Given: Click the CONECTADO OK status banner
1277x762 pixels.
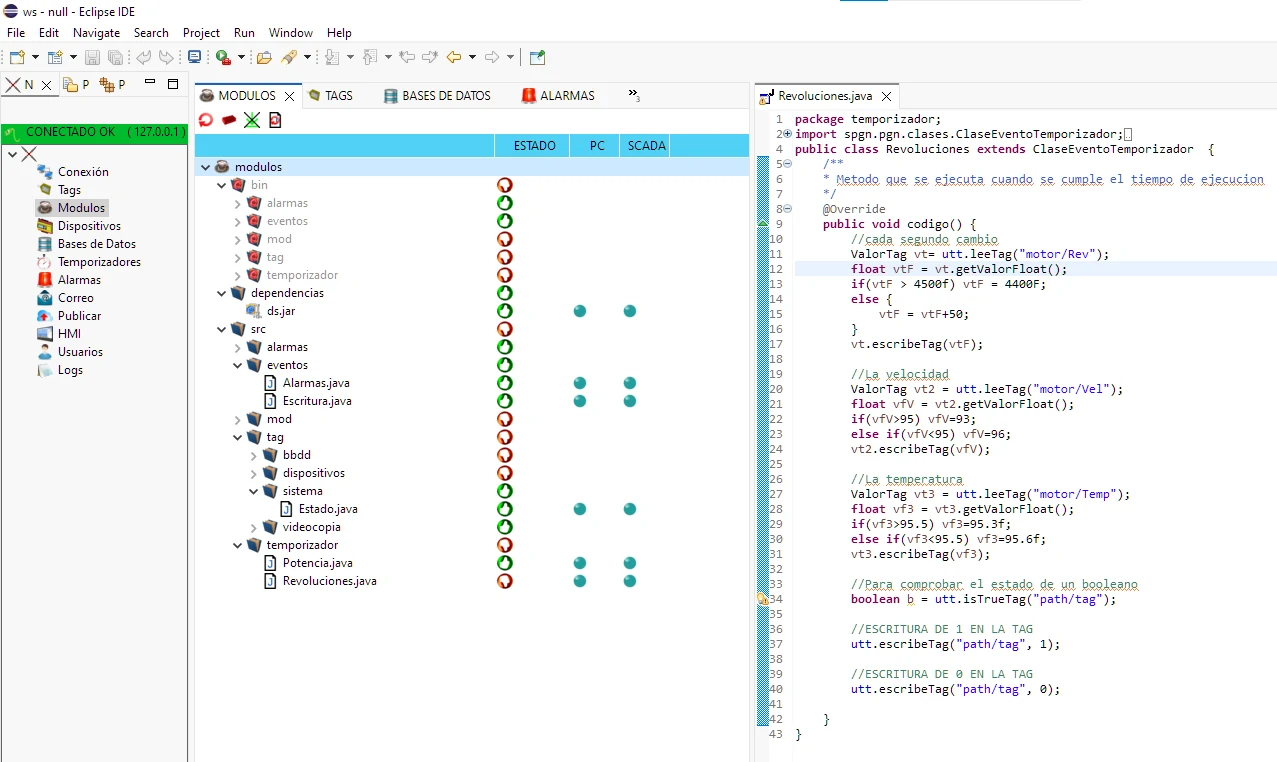Looking at the screenshot, I should pyautogui.click(x=94, y=133).
